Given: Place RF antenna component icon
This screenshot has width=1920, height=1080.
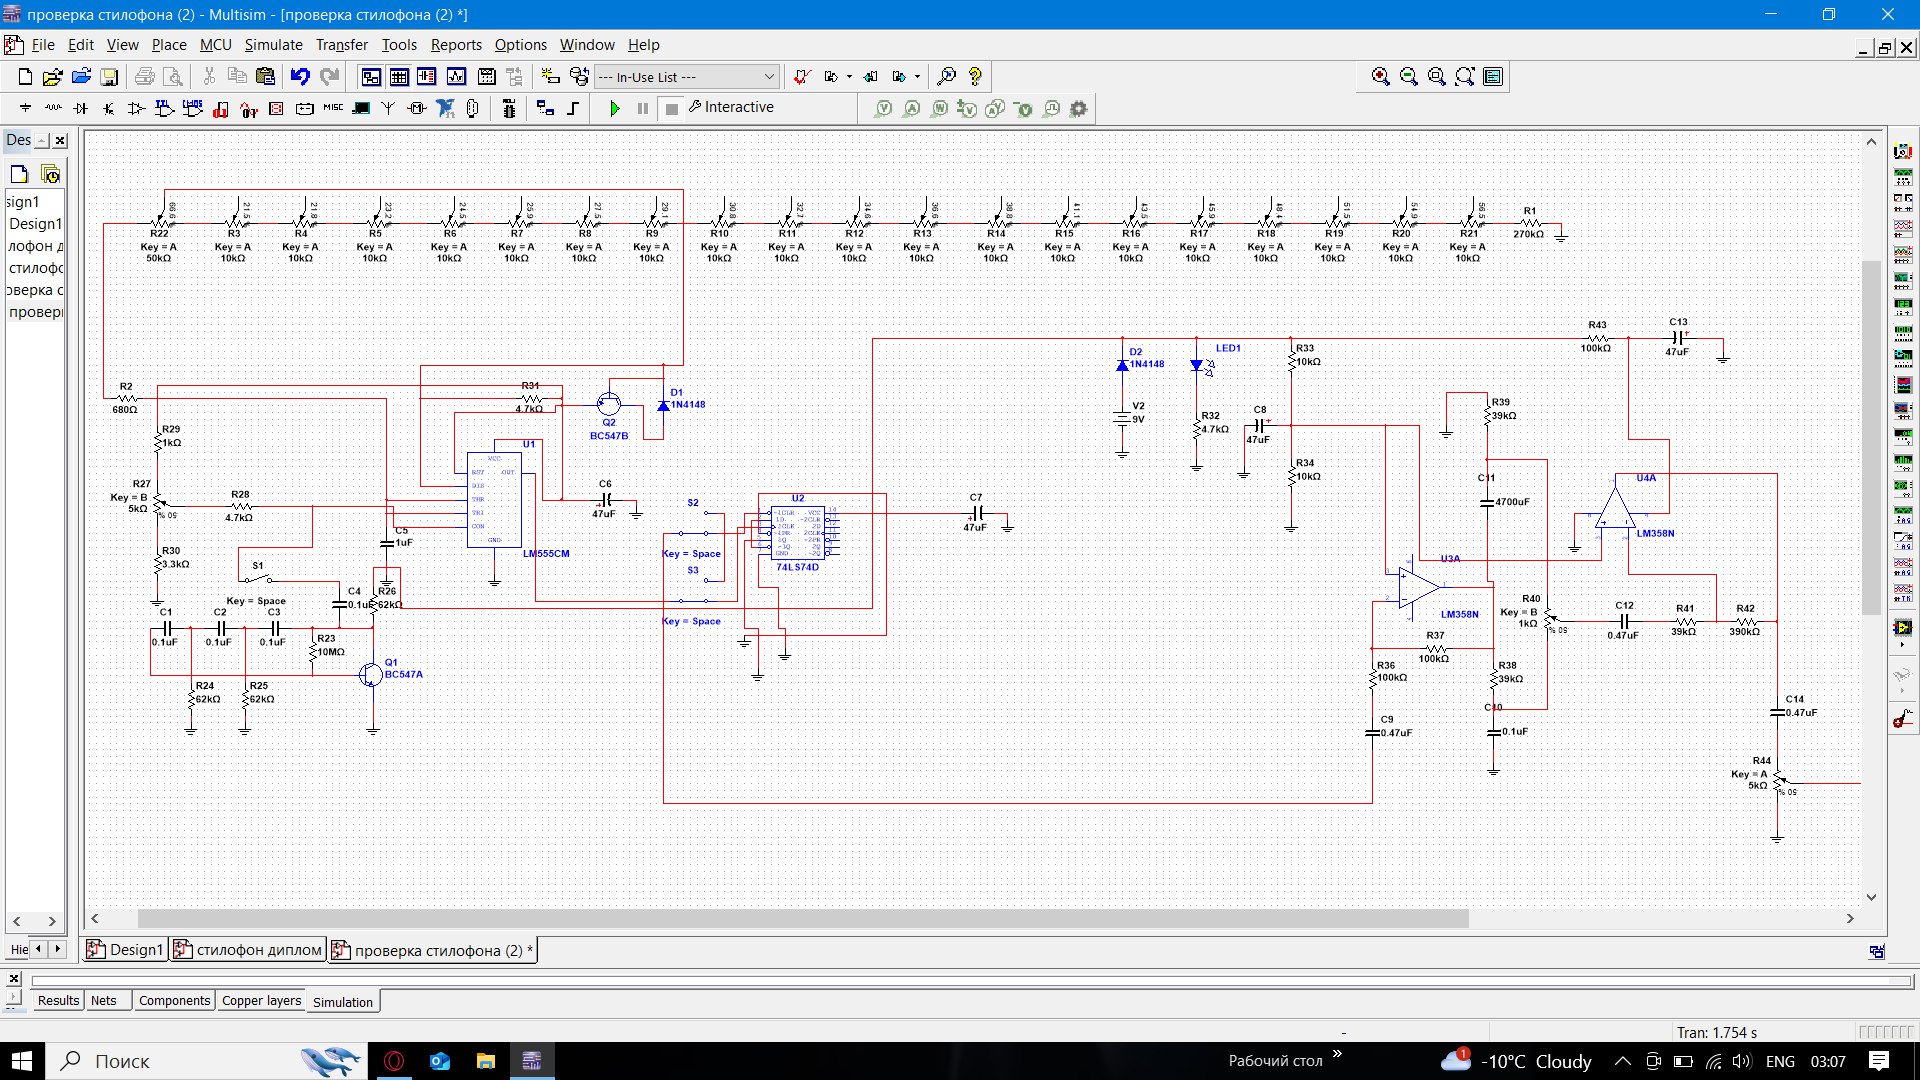Looking at the screenshot, I should [x=388, y=108].
